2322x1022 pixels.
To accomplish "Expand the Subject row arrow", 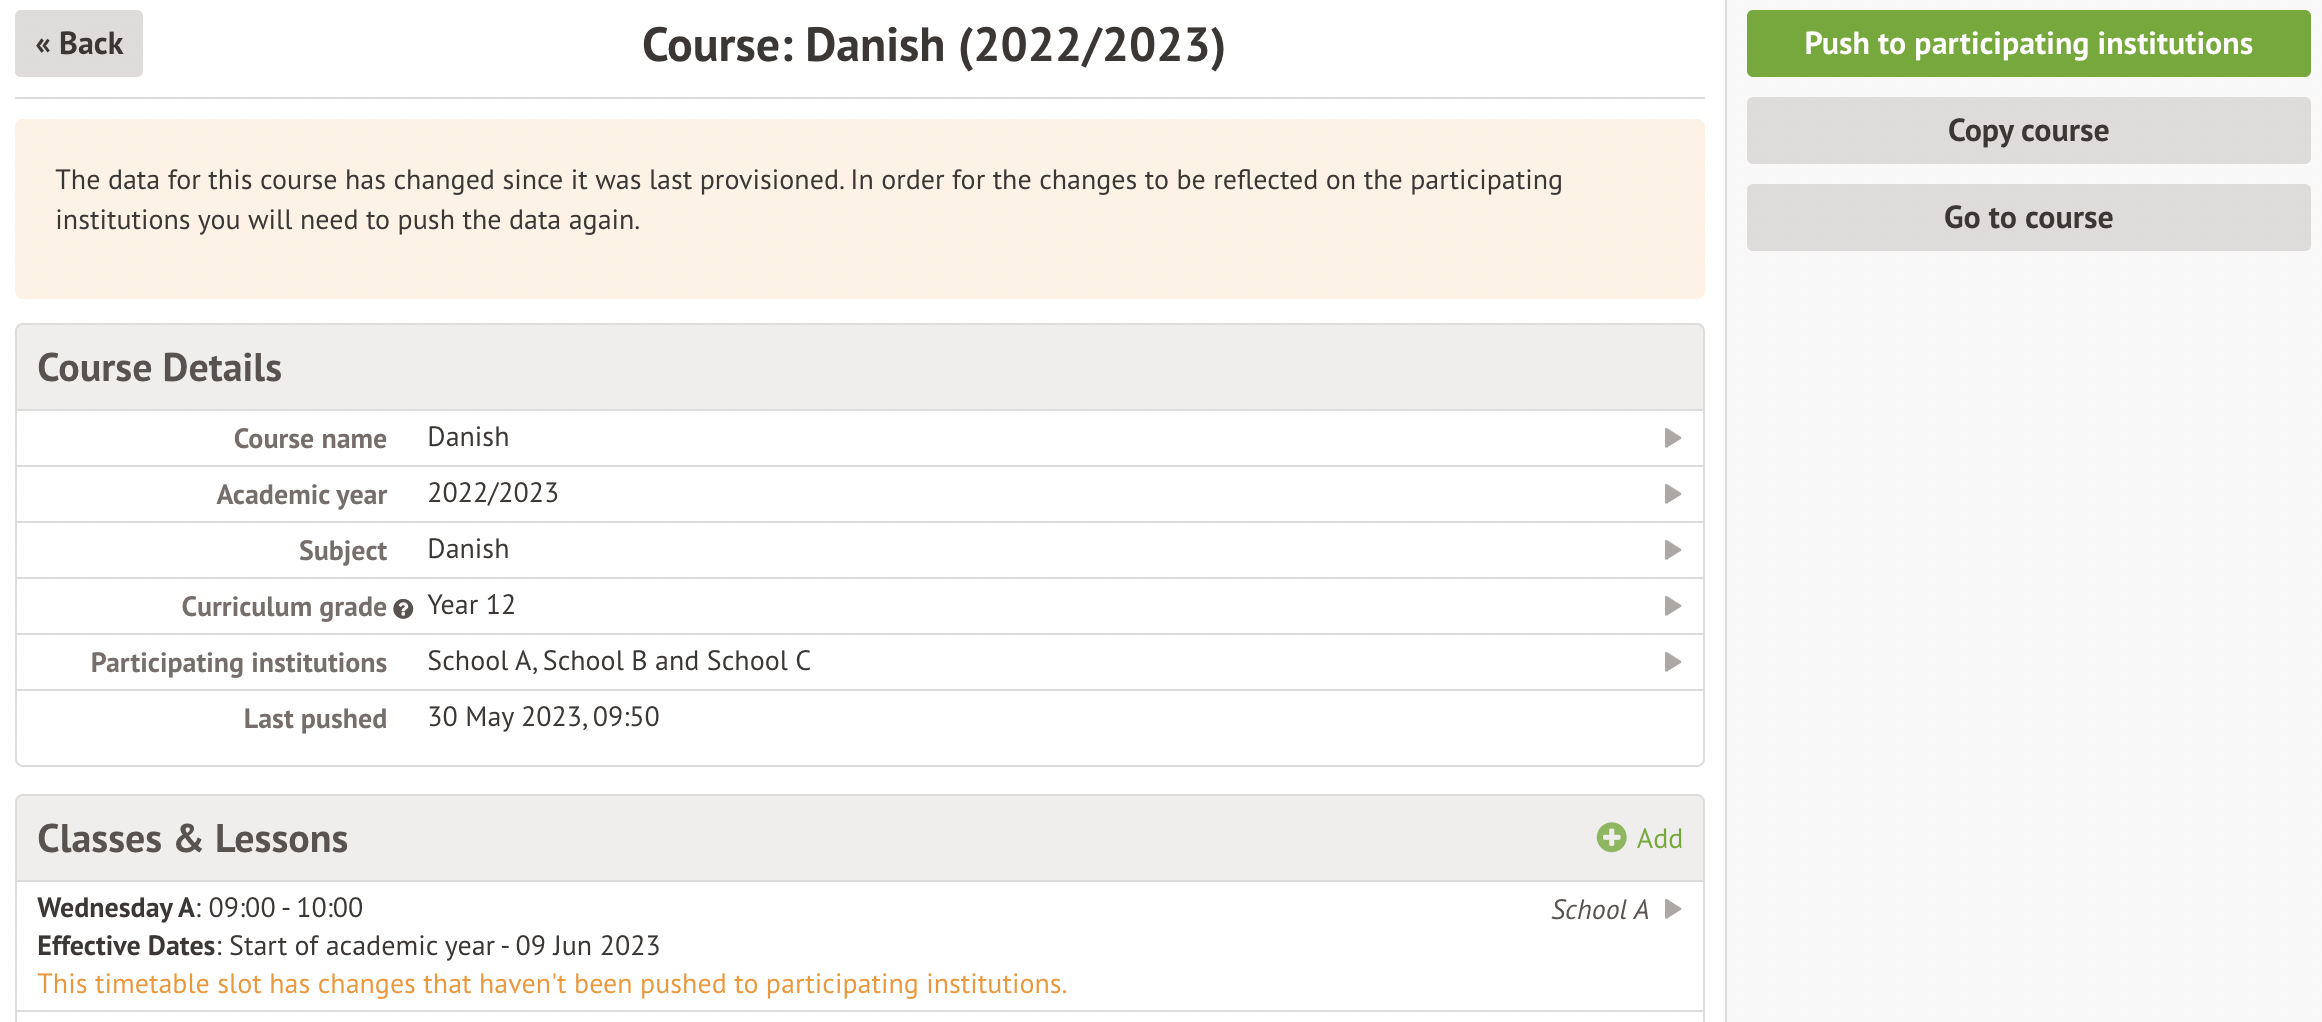I will coord(1672,550).
